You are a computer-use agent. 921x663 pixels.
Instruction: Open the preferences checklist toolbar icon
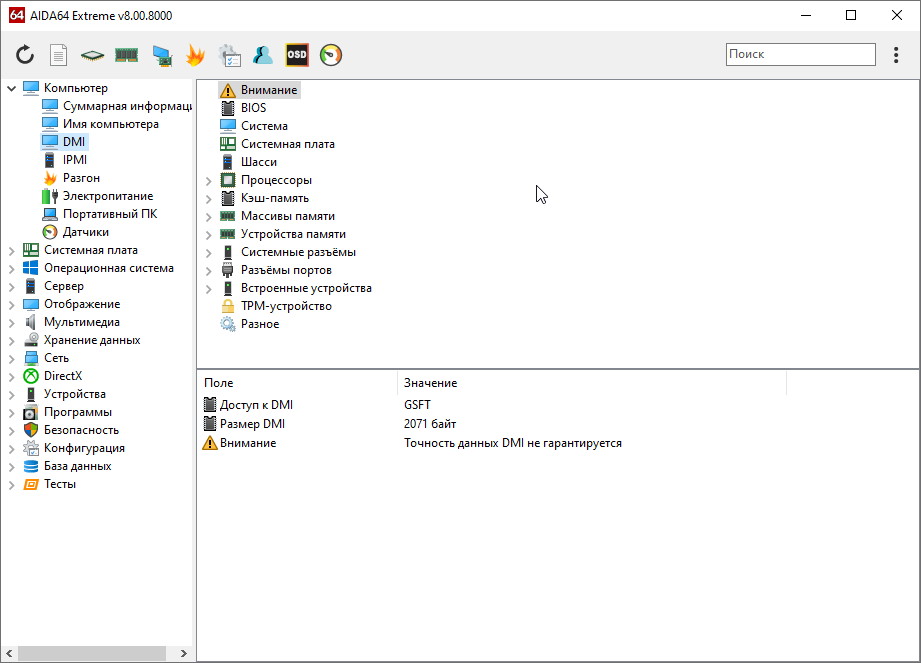click(229, 55)
